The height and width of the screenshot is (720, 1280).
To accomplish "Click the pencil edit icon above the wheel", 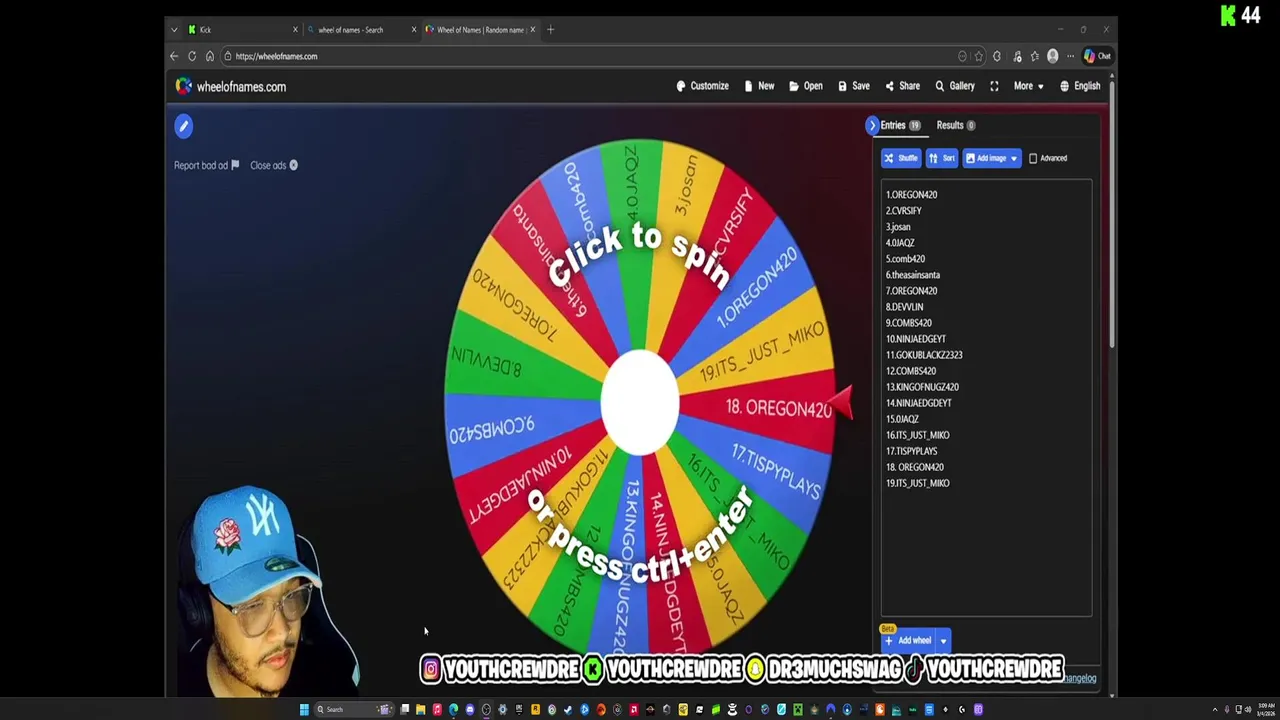I will point(183,126).
